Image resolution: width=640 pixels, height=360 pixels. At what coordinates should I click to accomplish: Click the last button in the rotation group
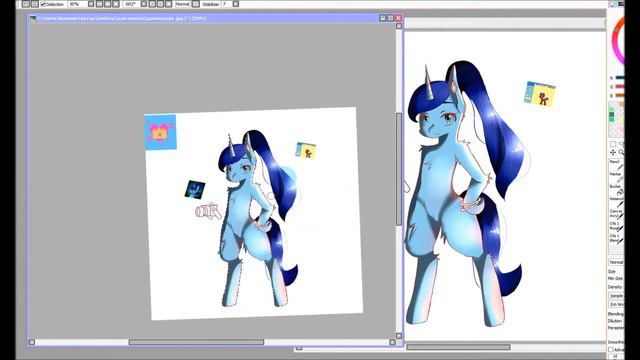coord(169,4)
